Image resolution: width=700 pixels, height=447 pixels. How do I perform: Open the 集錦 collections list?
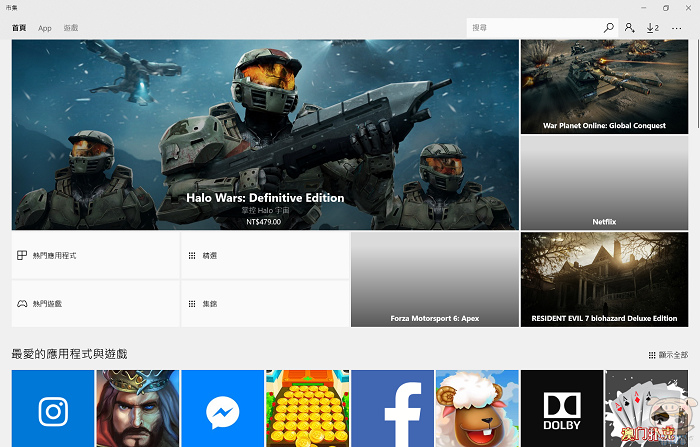[265, 304]
